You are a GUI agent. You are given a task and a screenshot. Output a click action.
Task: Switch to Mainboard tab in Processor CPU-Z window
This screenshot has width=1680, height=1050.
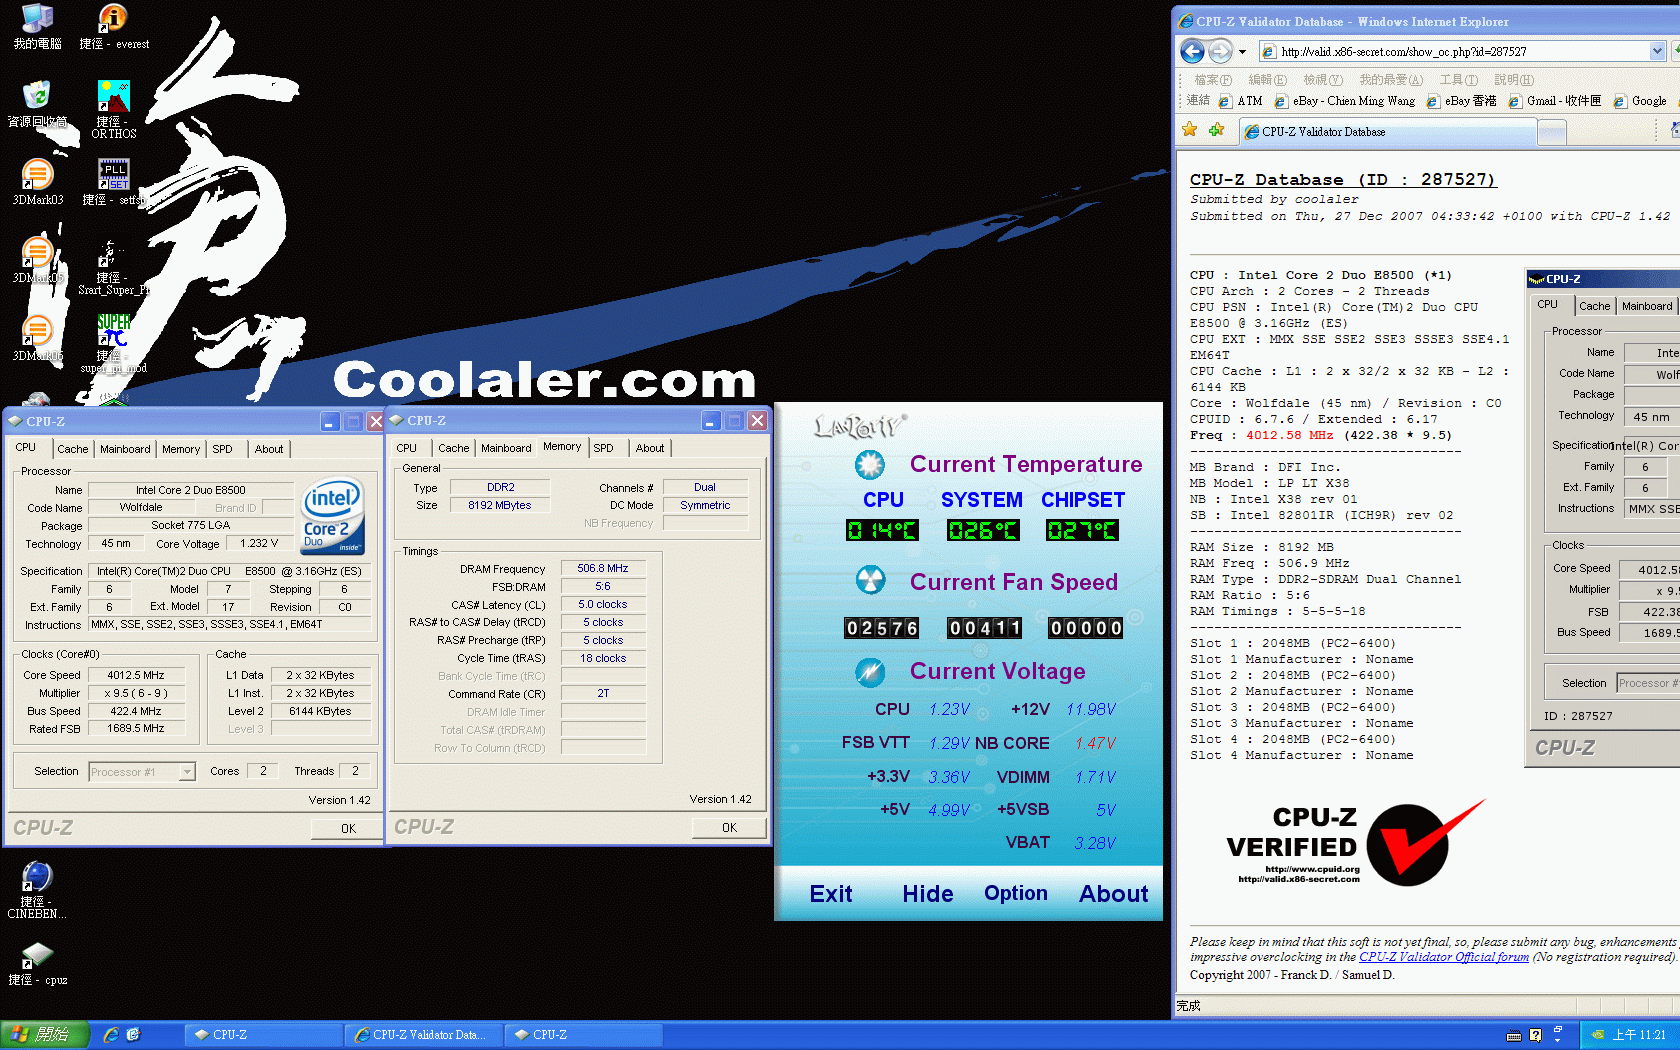[x=125, y=449]
